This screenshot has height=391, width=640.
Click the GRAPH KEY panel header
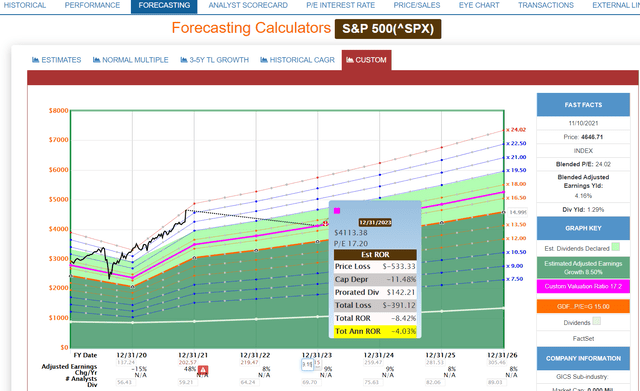click(x=583, y=228)
